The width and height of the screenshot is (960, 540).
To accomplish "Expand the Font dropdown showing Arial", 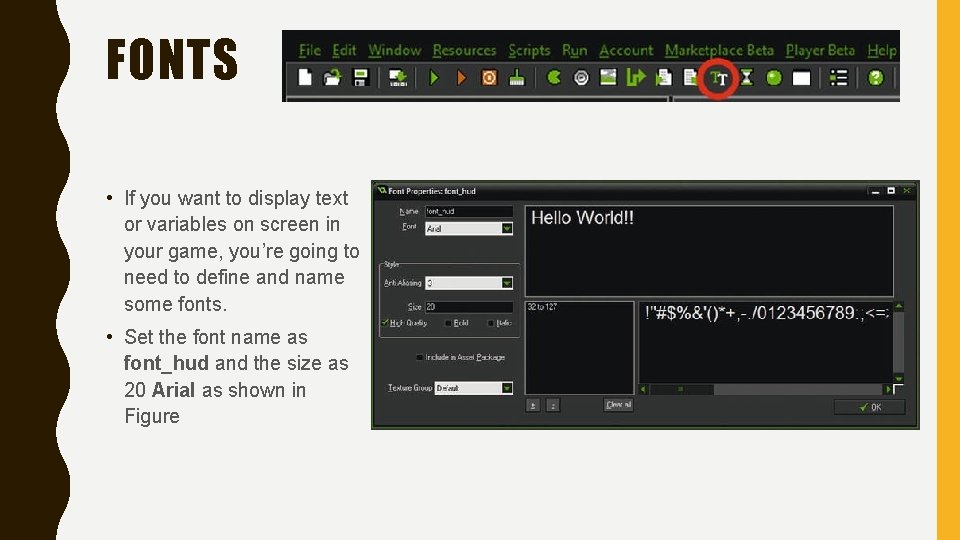I will tap(507, 228).
